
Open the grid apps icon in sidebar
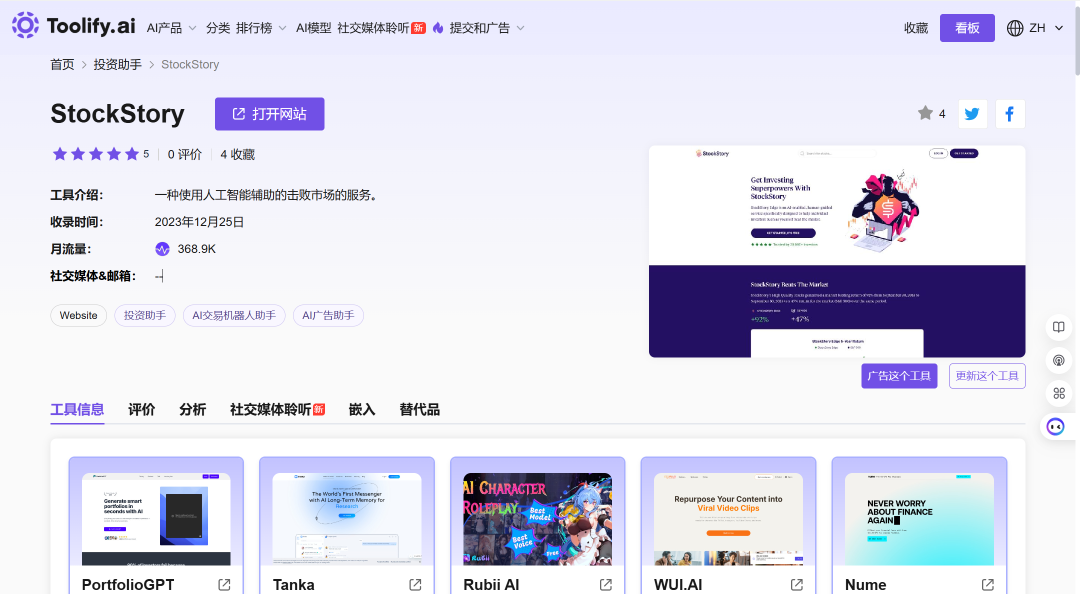tap(1059, 393)
